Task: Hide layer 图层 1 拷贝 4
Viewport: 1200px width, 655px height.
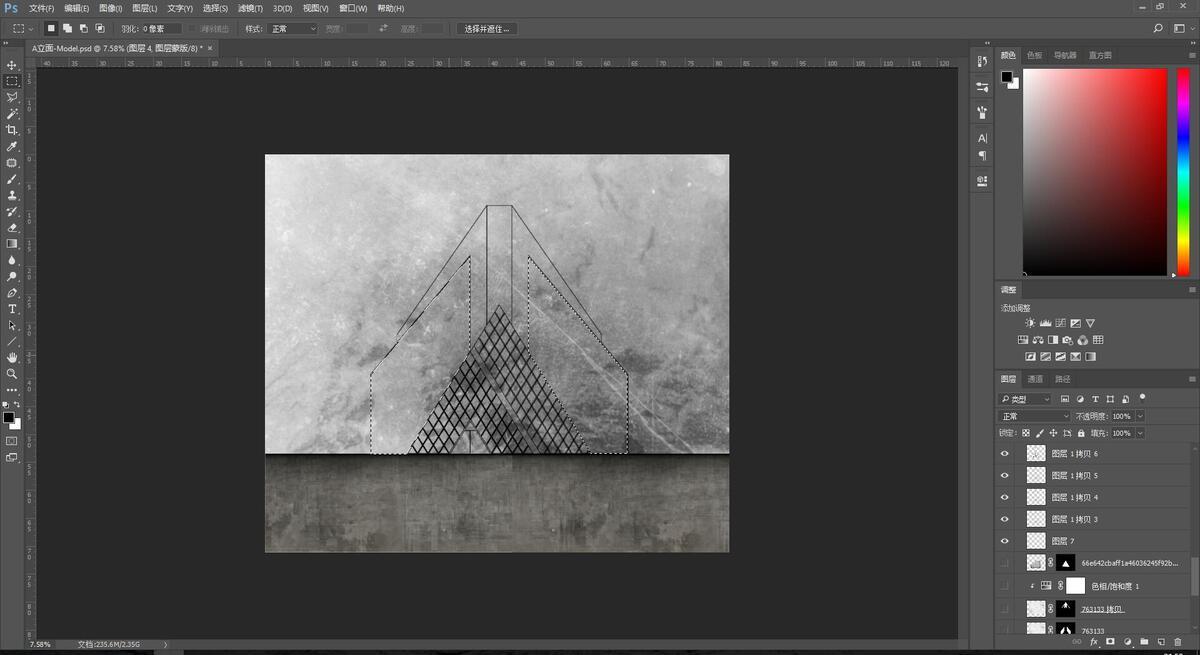Action: pos(1005,497)
